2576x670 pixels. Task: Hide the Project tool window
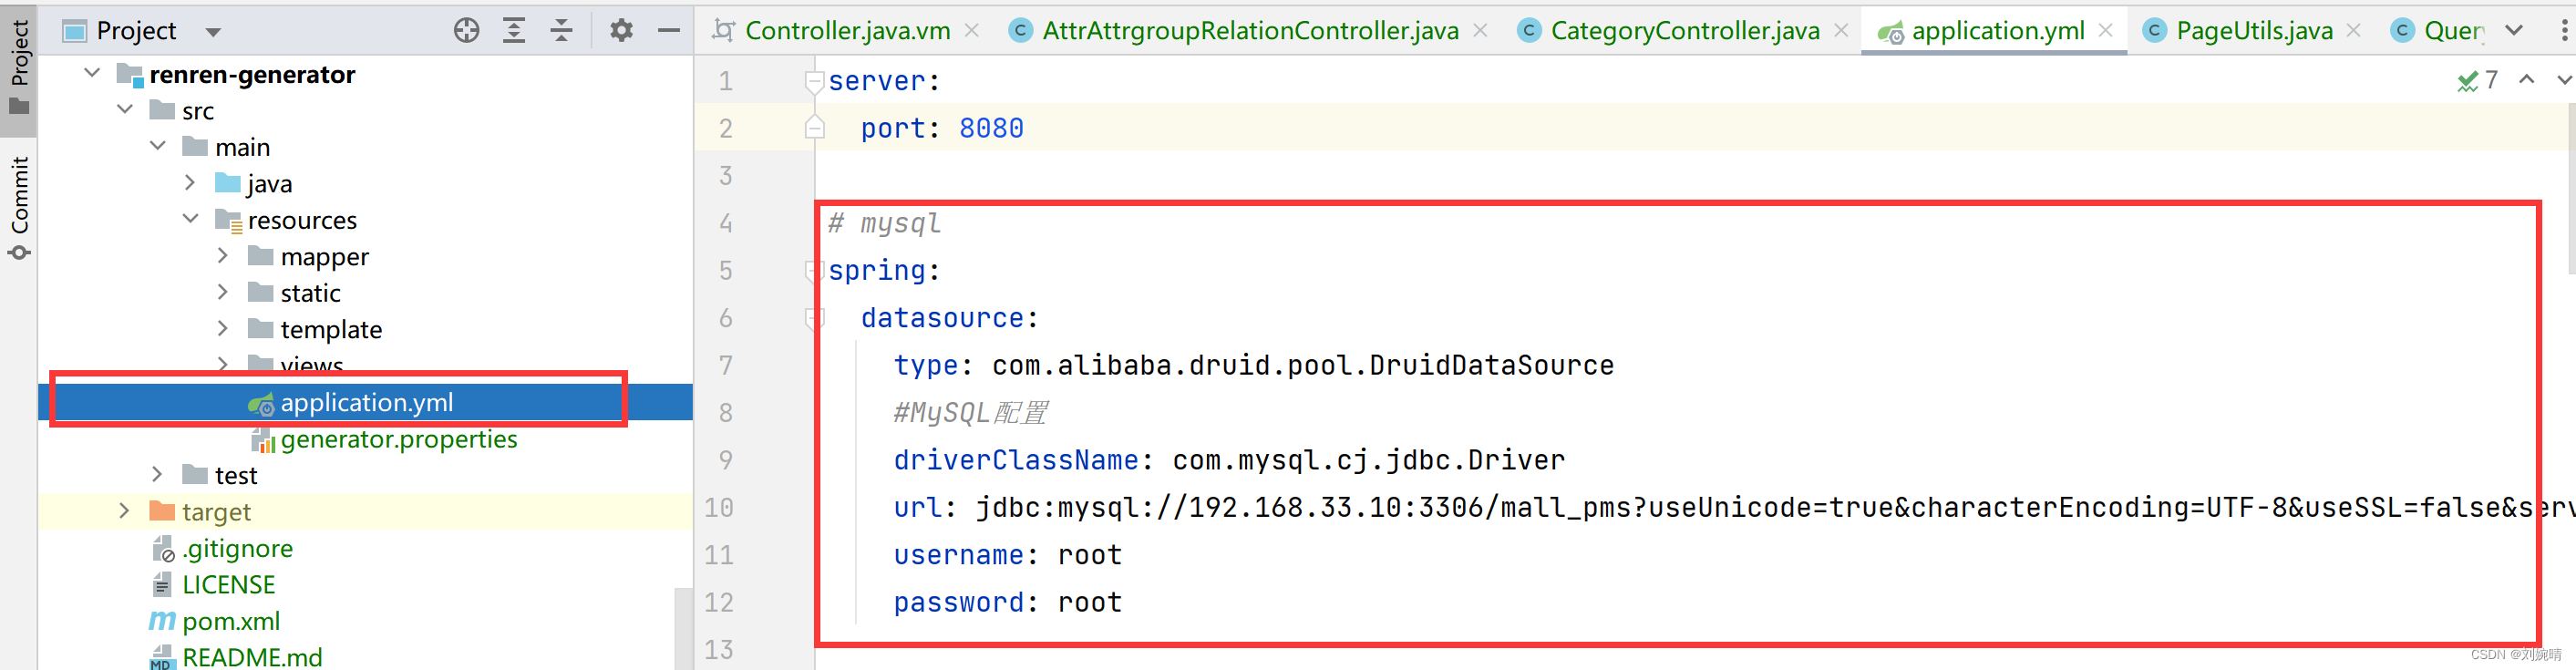click(669, 31)
